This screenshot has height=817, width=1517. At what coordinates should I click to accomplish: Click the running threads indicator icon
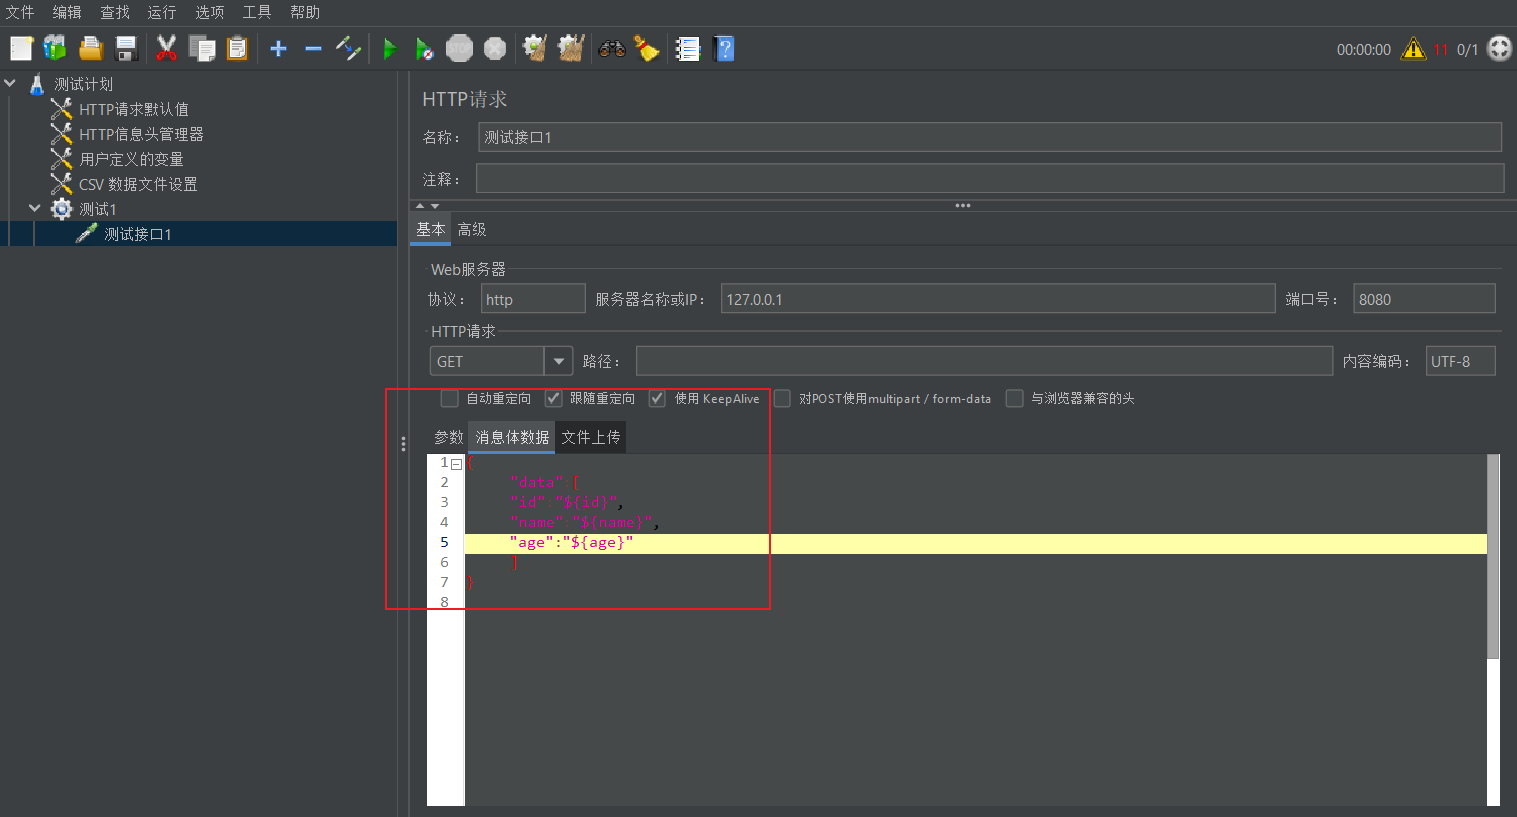click(x=1500, y=48)
